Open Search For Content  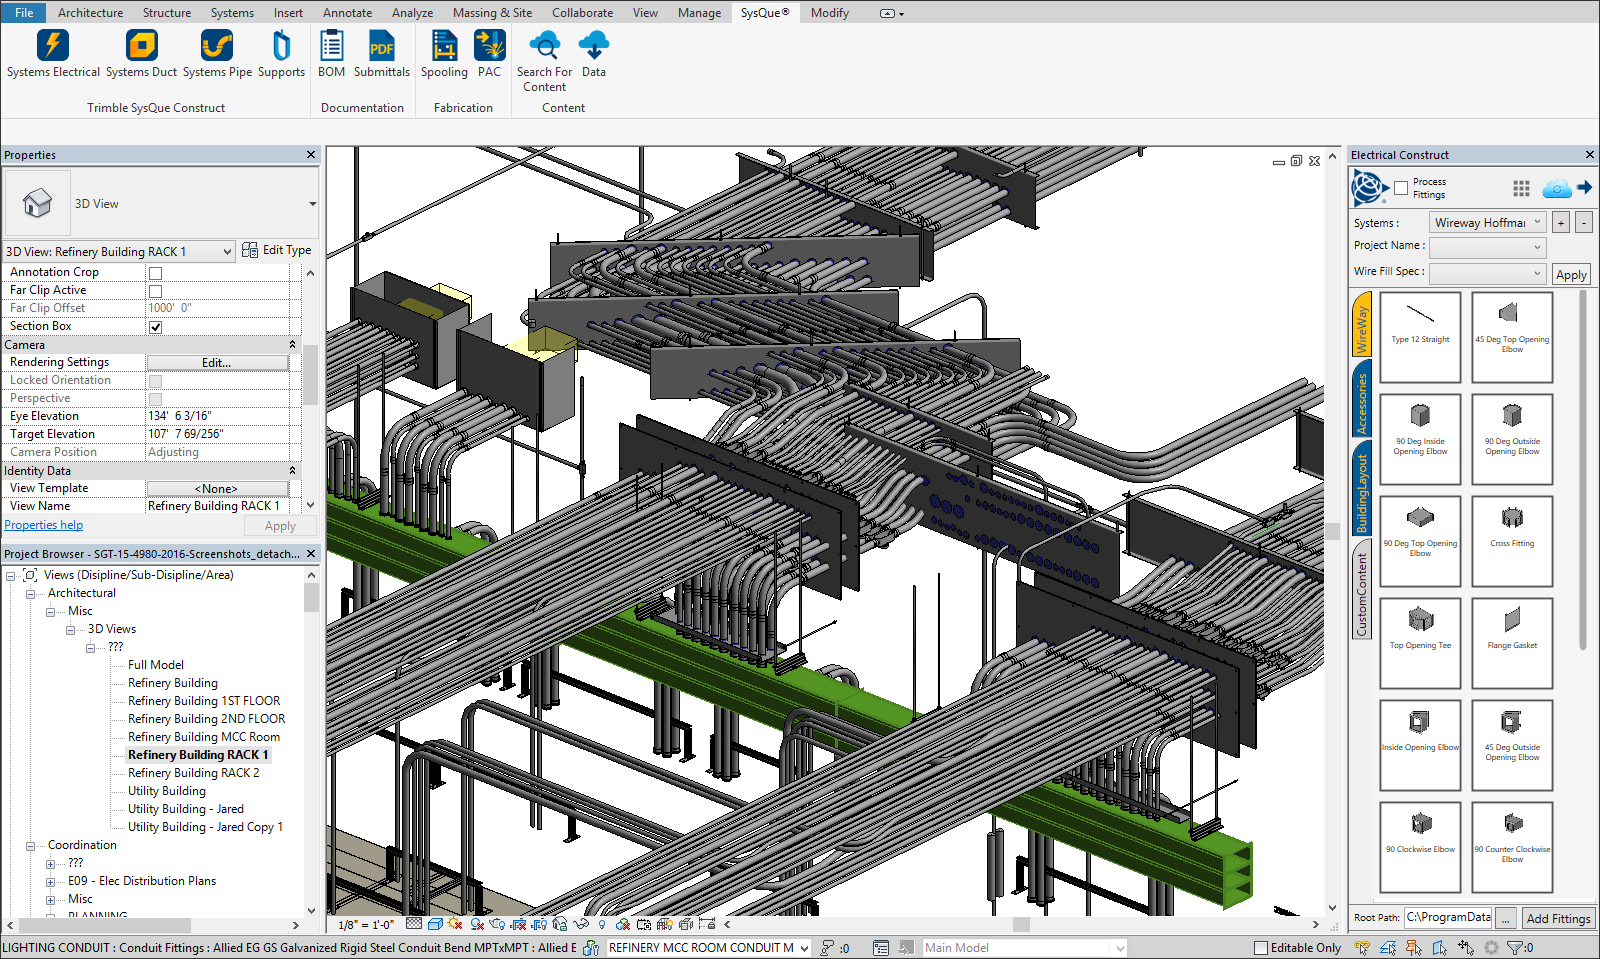(x=544, y=61)
